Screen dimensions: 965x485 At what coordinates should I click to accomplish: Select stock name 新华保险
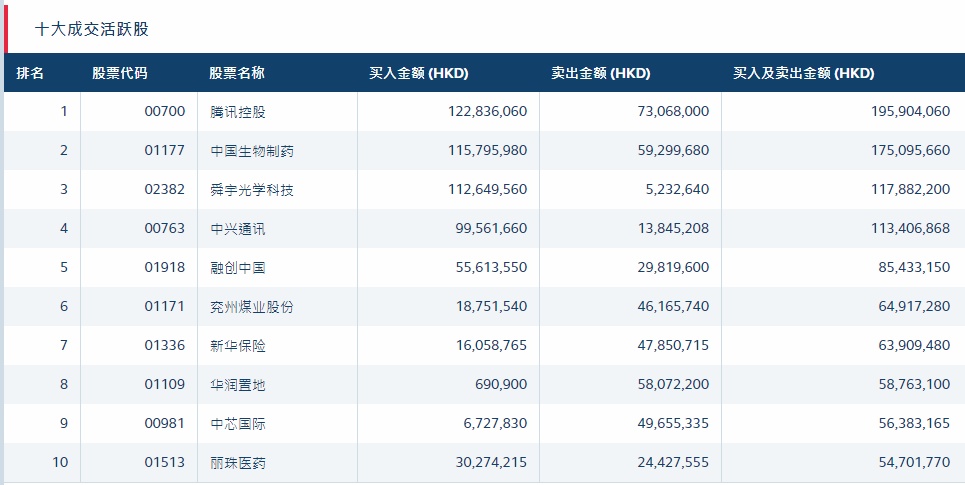(238, 345)
